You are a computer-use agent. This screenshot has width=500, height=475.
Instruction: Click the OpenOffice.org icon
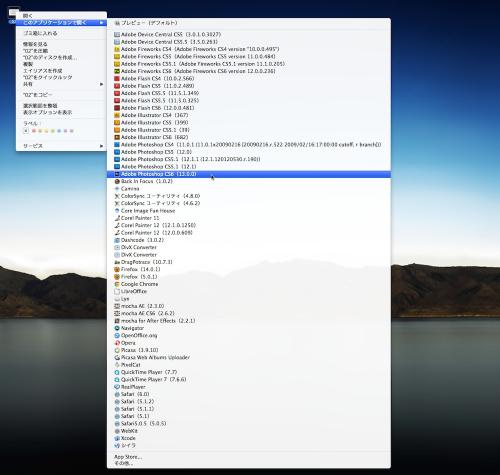coord(117,335)
